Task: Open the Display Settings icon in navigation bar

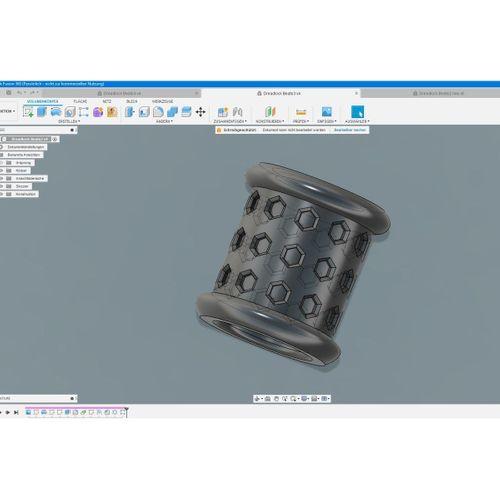Action: click(304, 399)
